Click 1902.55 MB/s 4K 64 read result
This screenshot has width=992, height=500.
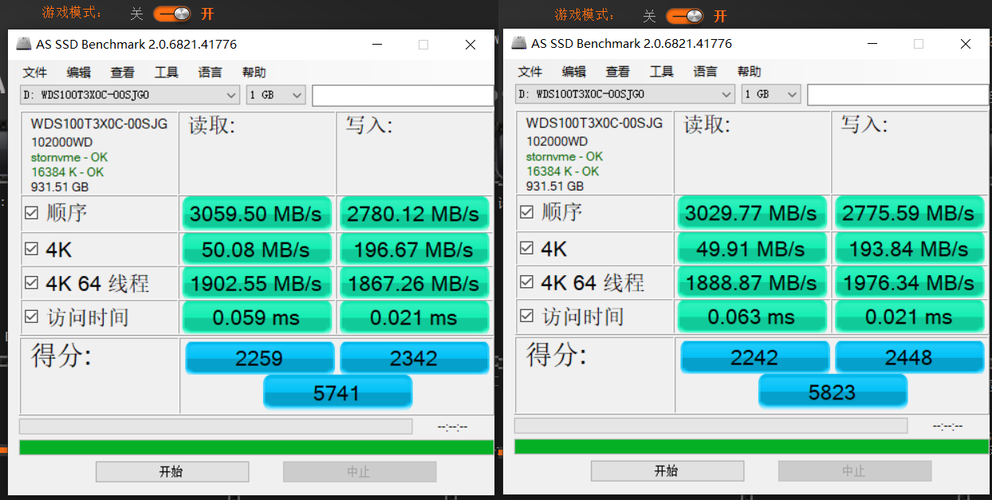(x=256, y=283)
